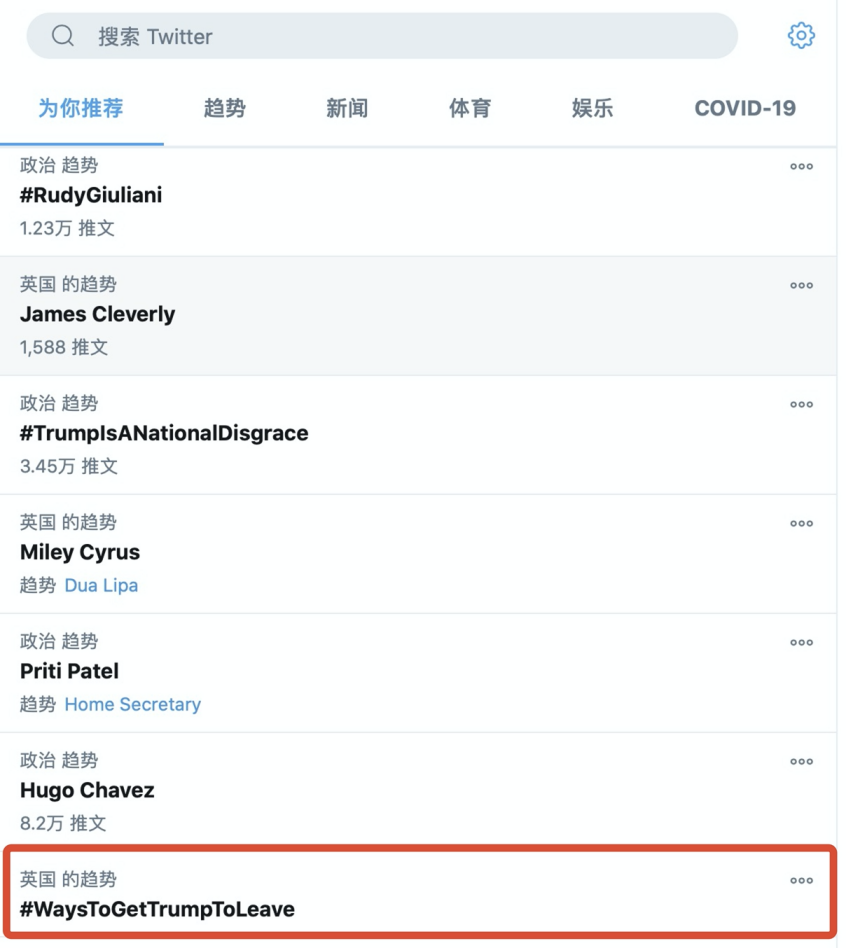Open the trends settings gear icon

pyautogui.click(x=801, y=36)
